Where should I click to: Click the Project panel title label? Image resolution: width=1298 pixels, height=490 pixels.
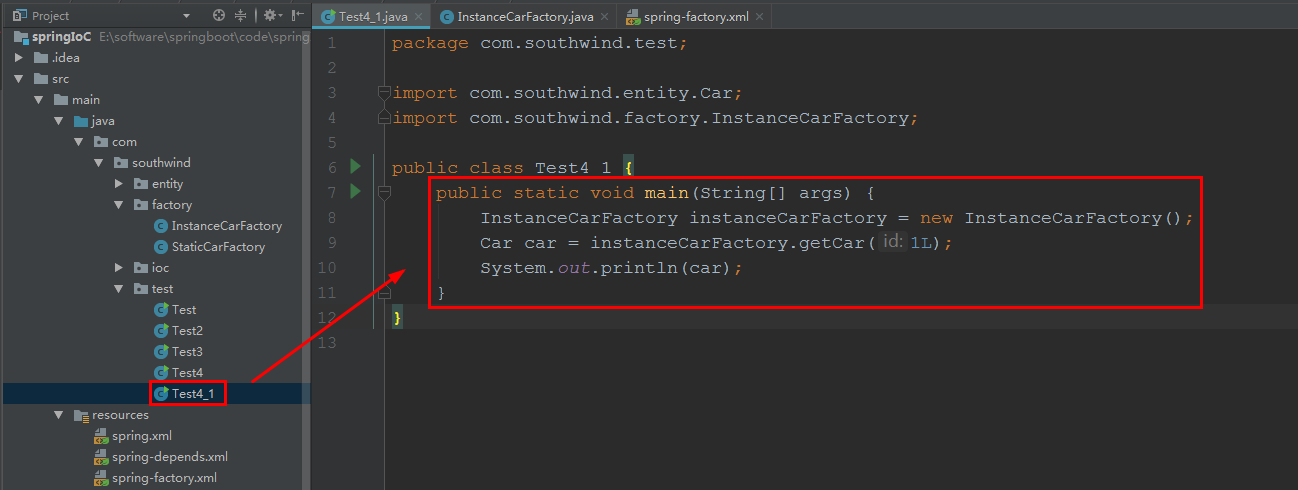pyautogui.click(x=51, y=16)
